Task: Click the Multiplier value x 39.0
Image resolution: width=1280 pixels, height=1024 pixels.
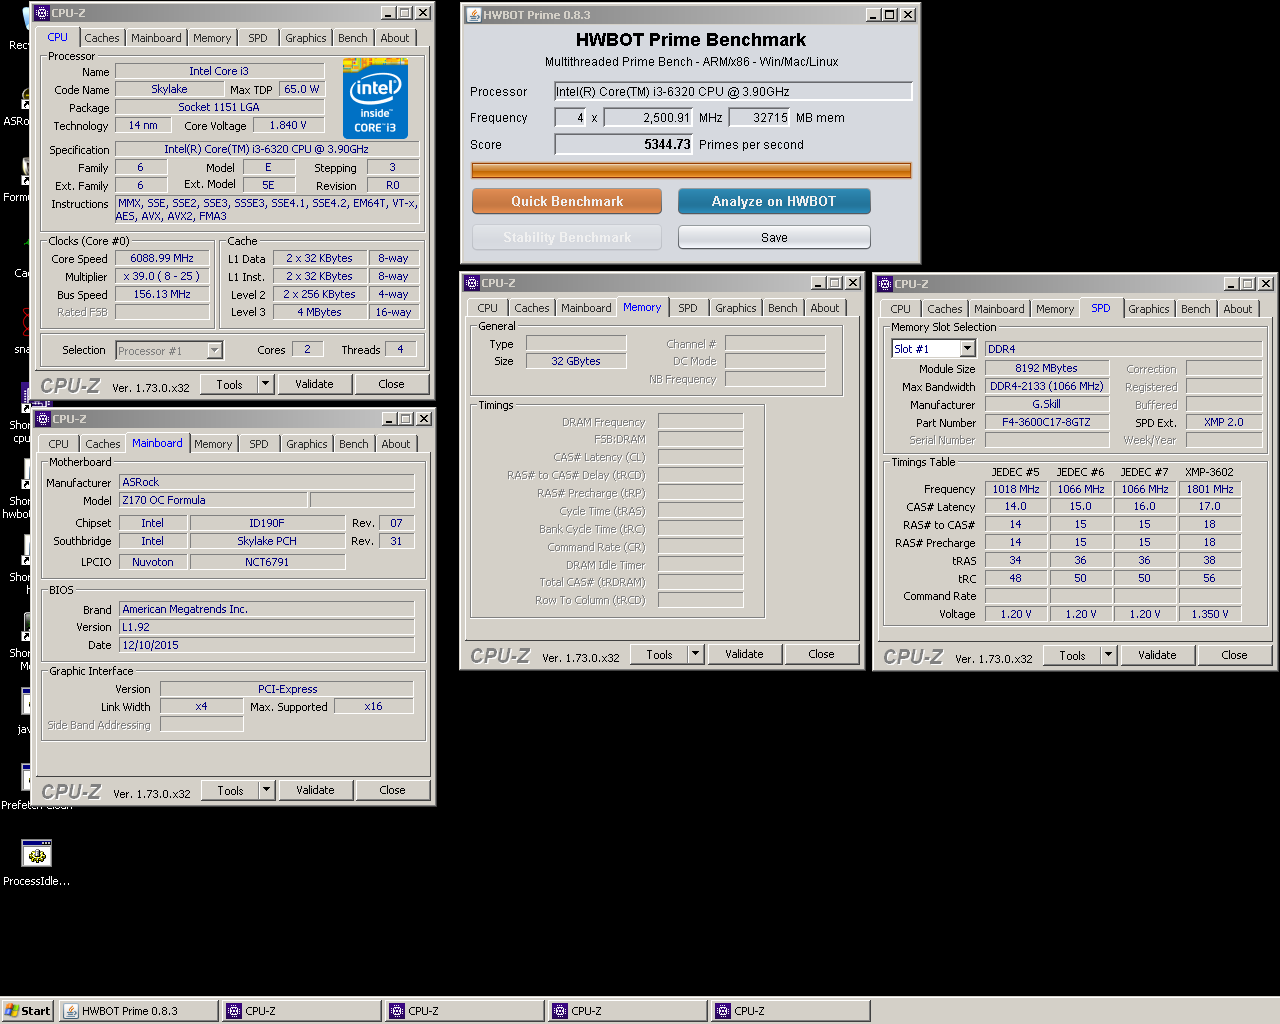Action: [162, 276]
